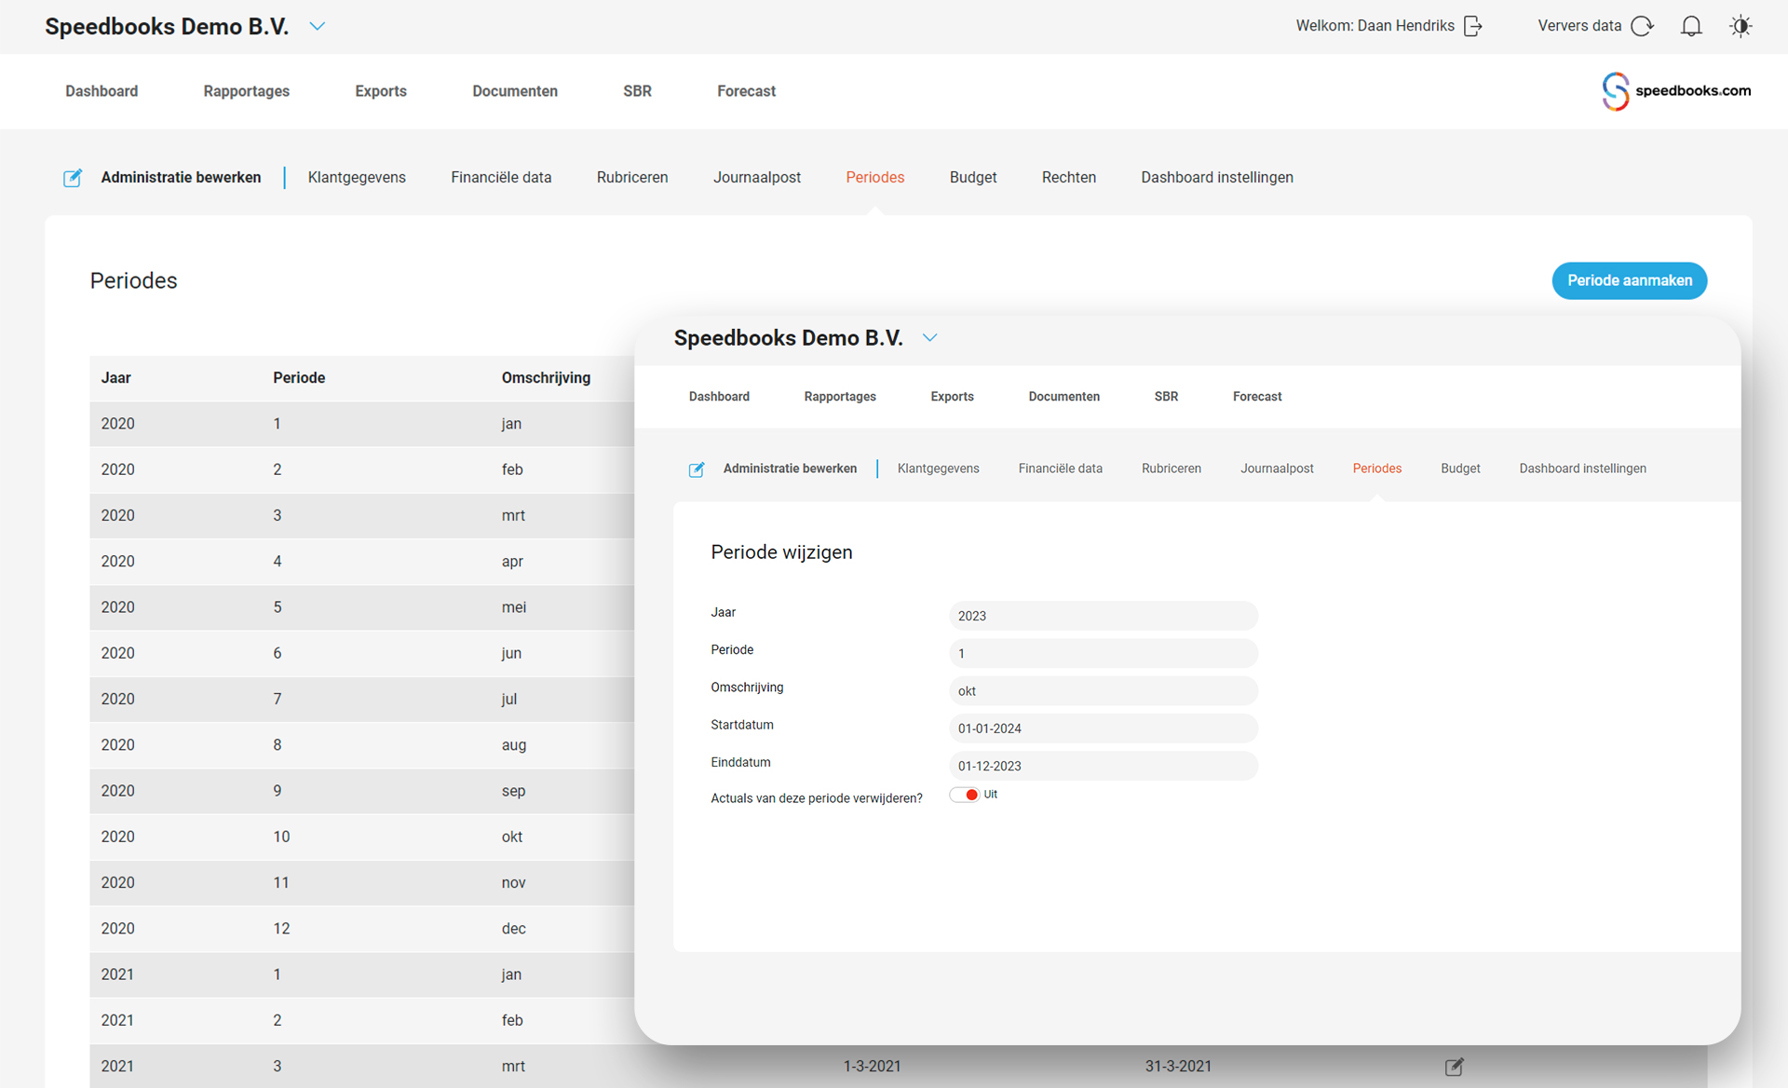Select the Einddatum date field
Viewport: 1788px width, 1088px height.
(x=1102, y=765)
